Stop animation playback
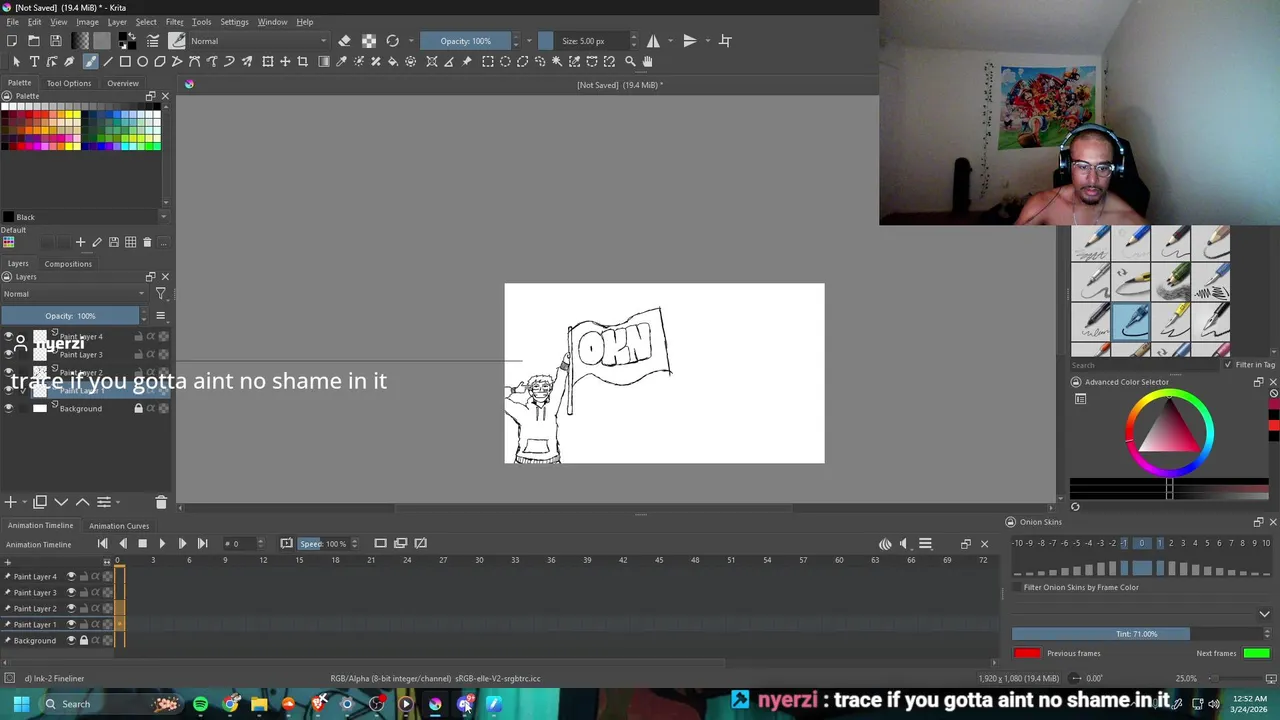The height and width of the screenshot is (720, 1280). pos(142,543)
